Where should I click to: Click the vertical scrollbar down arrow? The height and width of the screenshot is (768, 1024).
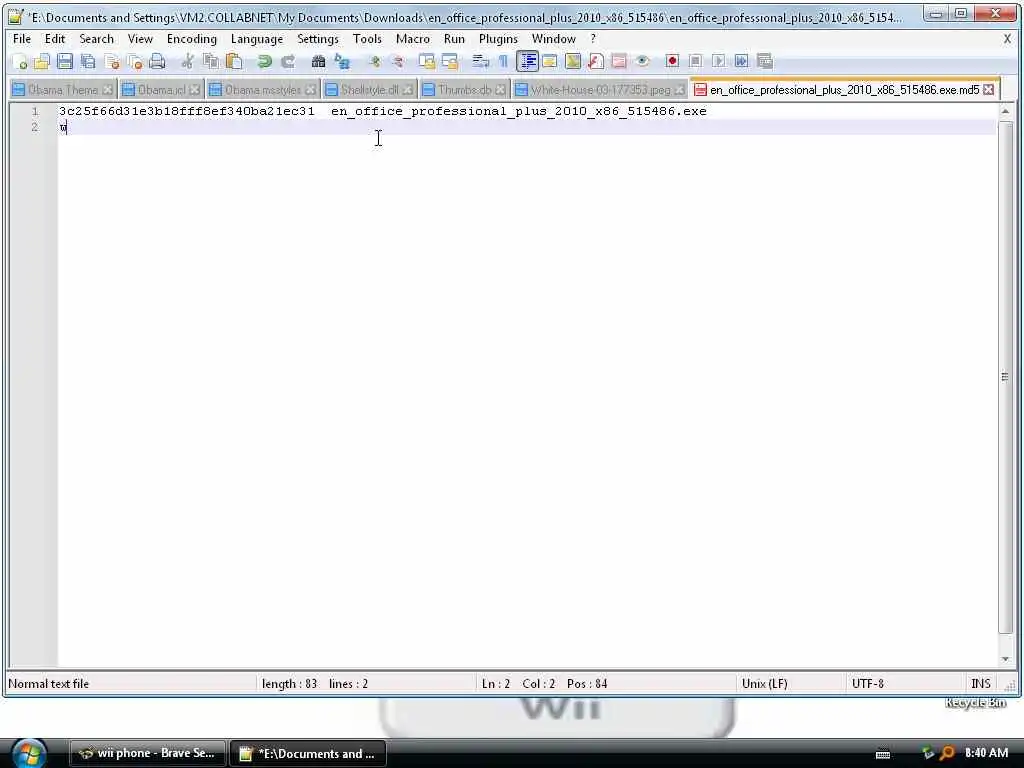pyautogui.click(x=1005, y=659)
